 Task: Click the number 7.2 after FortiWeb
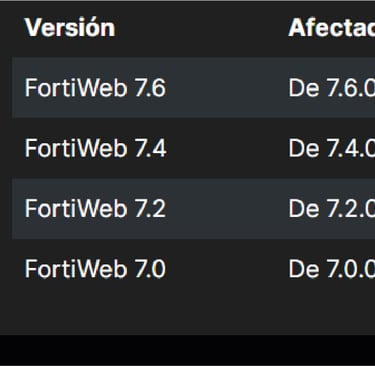tap(150, 209)
